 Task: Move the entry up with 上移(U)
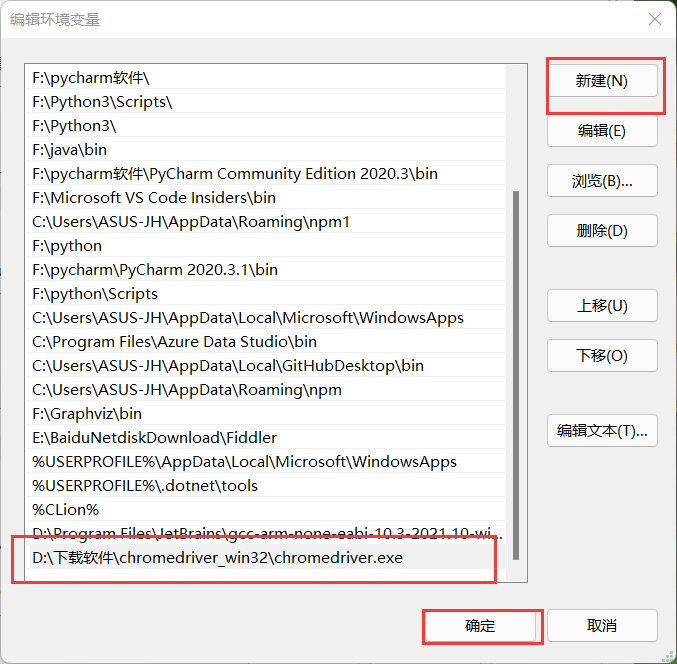(x=602, y=306)
